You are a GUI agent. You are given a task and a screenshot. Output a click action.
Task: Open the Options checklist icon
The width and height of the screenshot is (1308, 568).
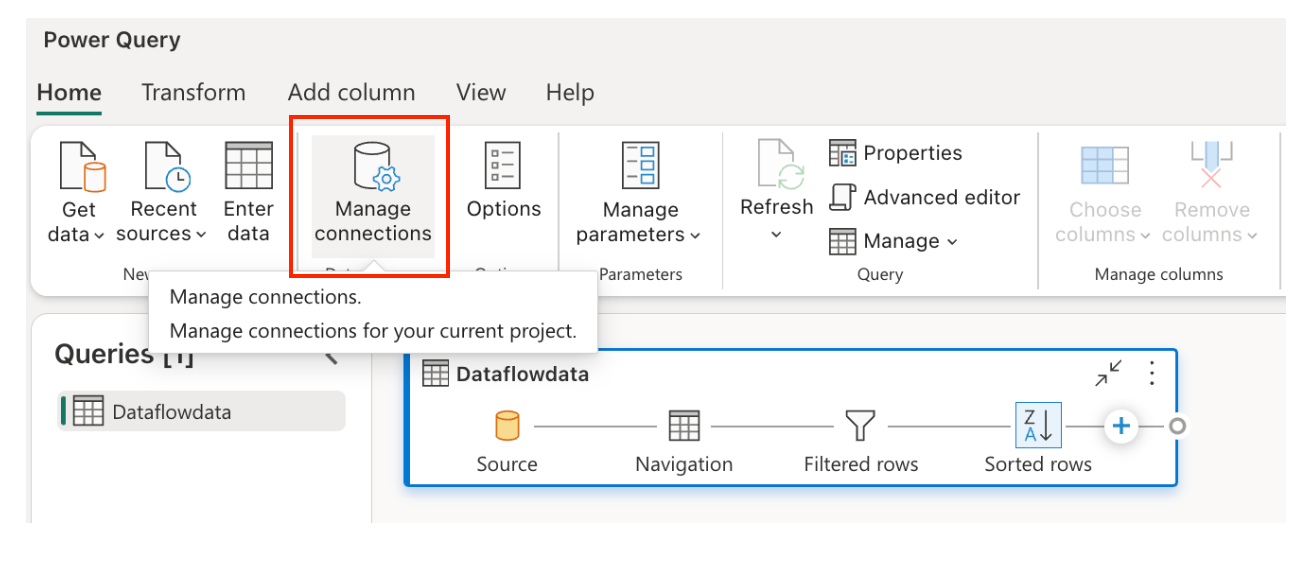click(x=503, y=165)
